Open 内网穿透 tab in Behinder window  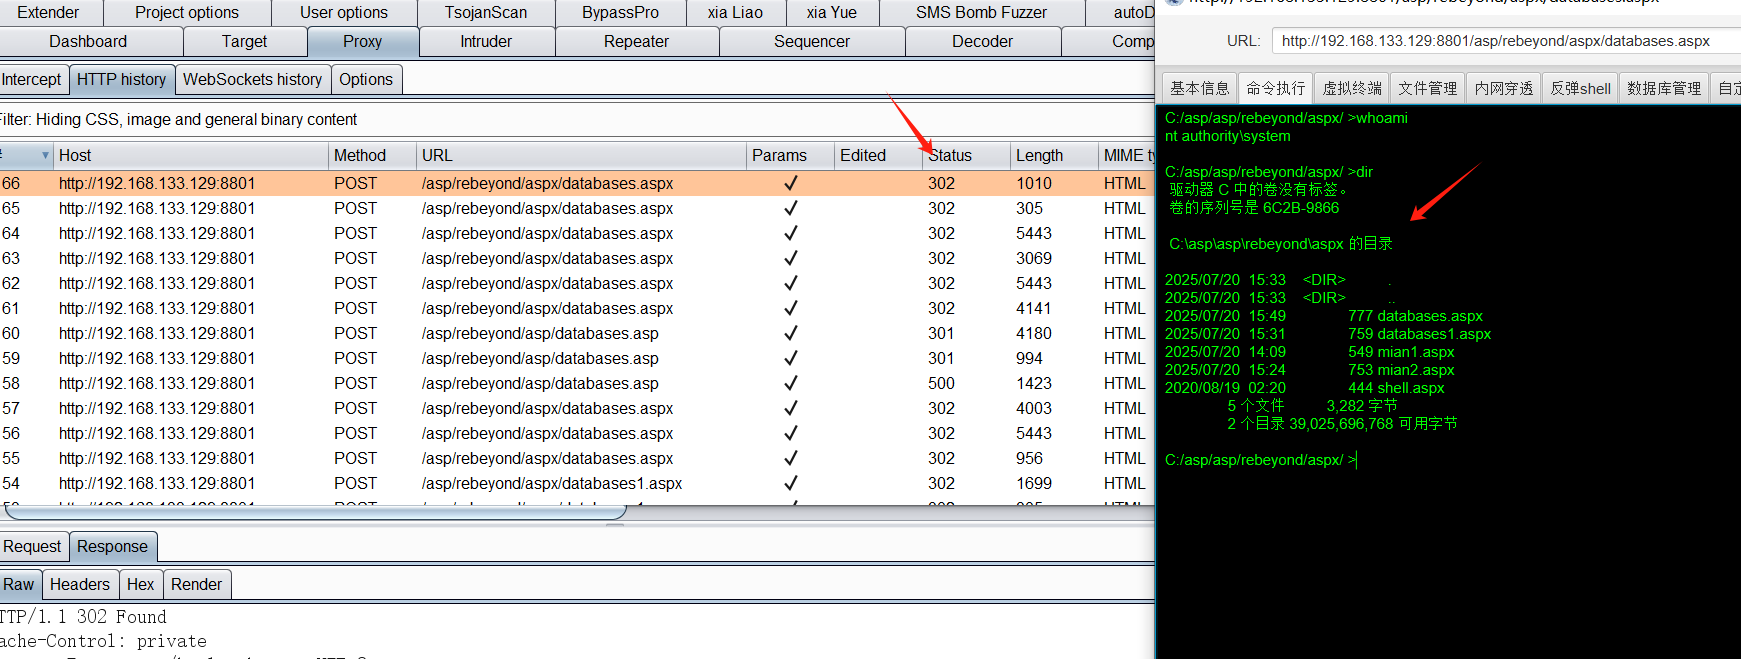[1504, 88]
